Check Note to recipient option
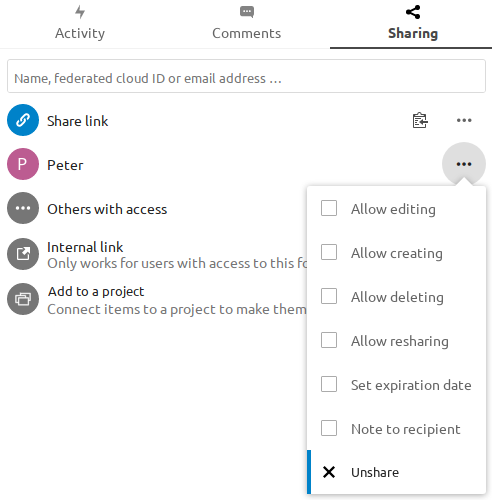This screenshot has width=492, height=500. pyautogui.click(x=329, y=428)
